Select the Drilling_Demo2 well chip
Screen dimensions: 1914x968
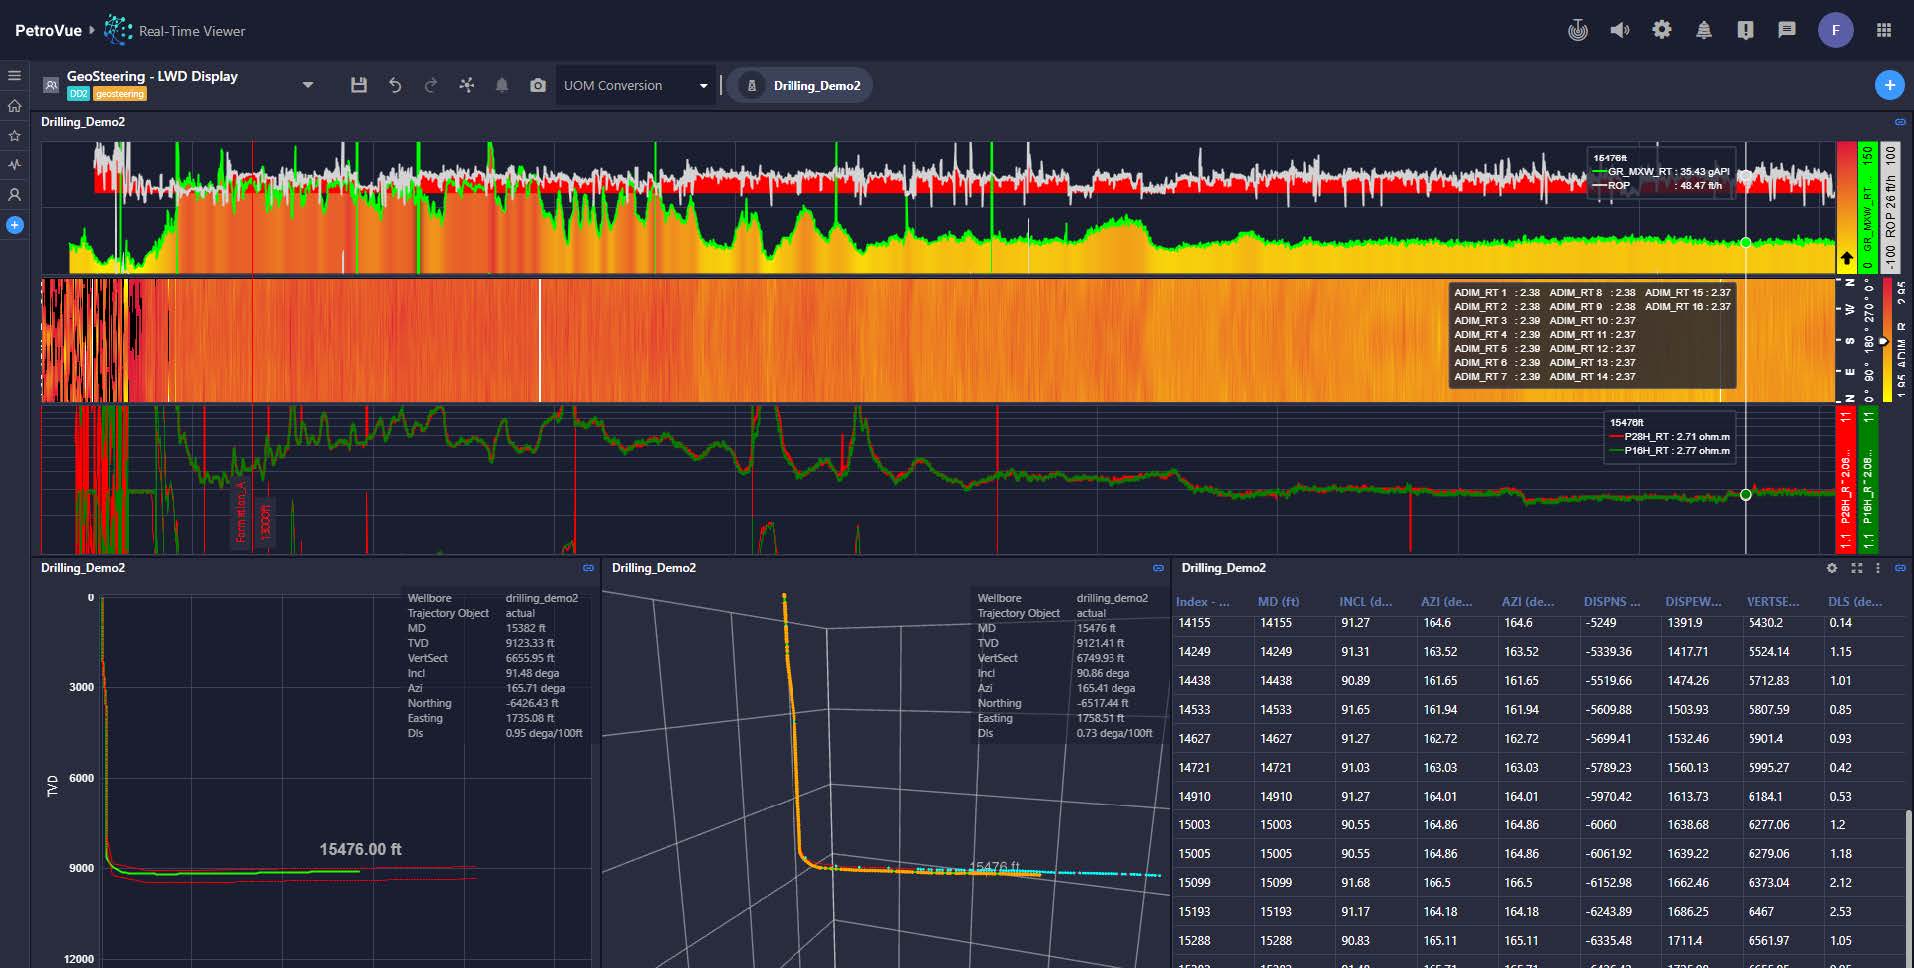(x=799, y=85)
